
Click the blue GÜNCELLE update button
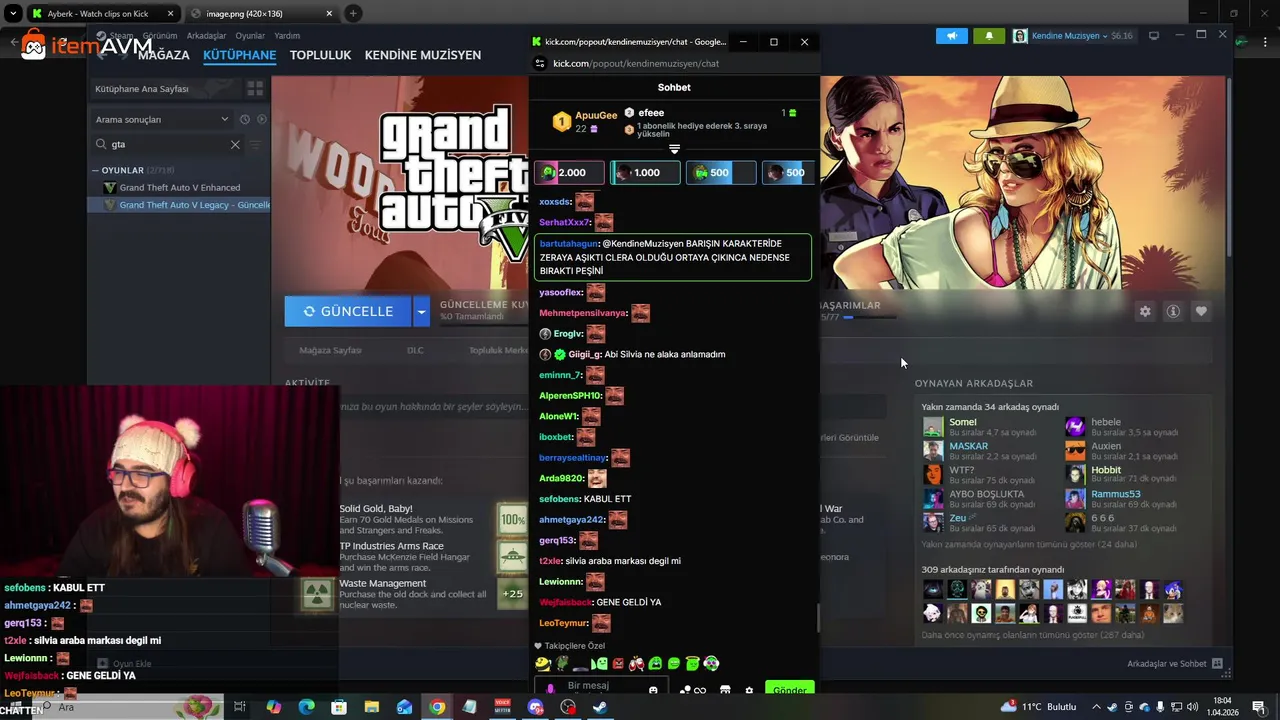click(x=348, y=311)
